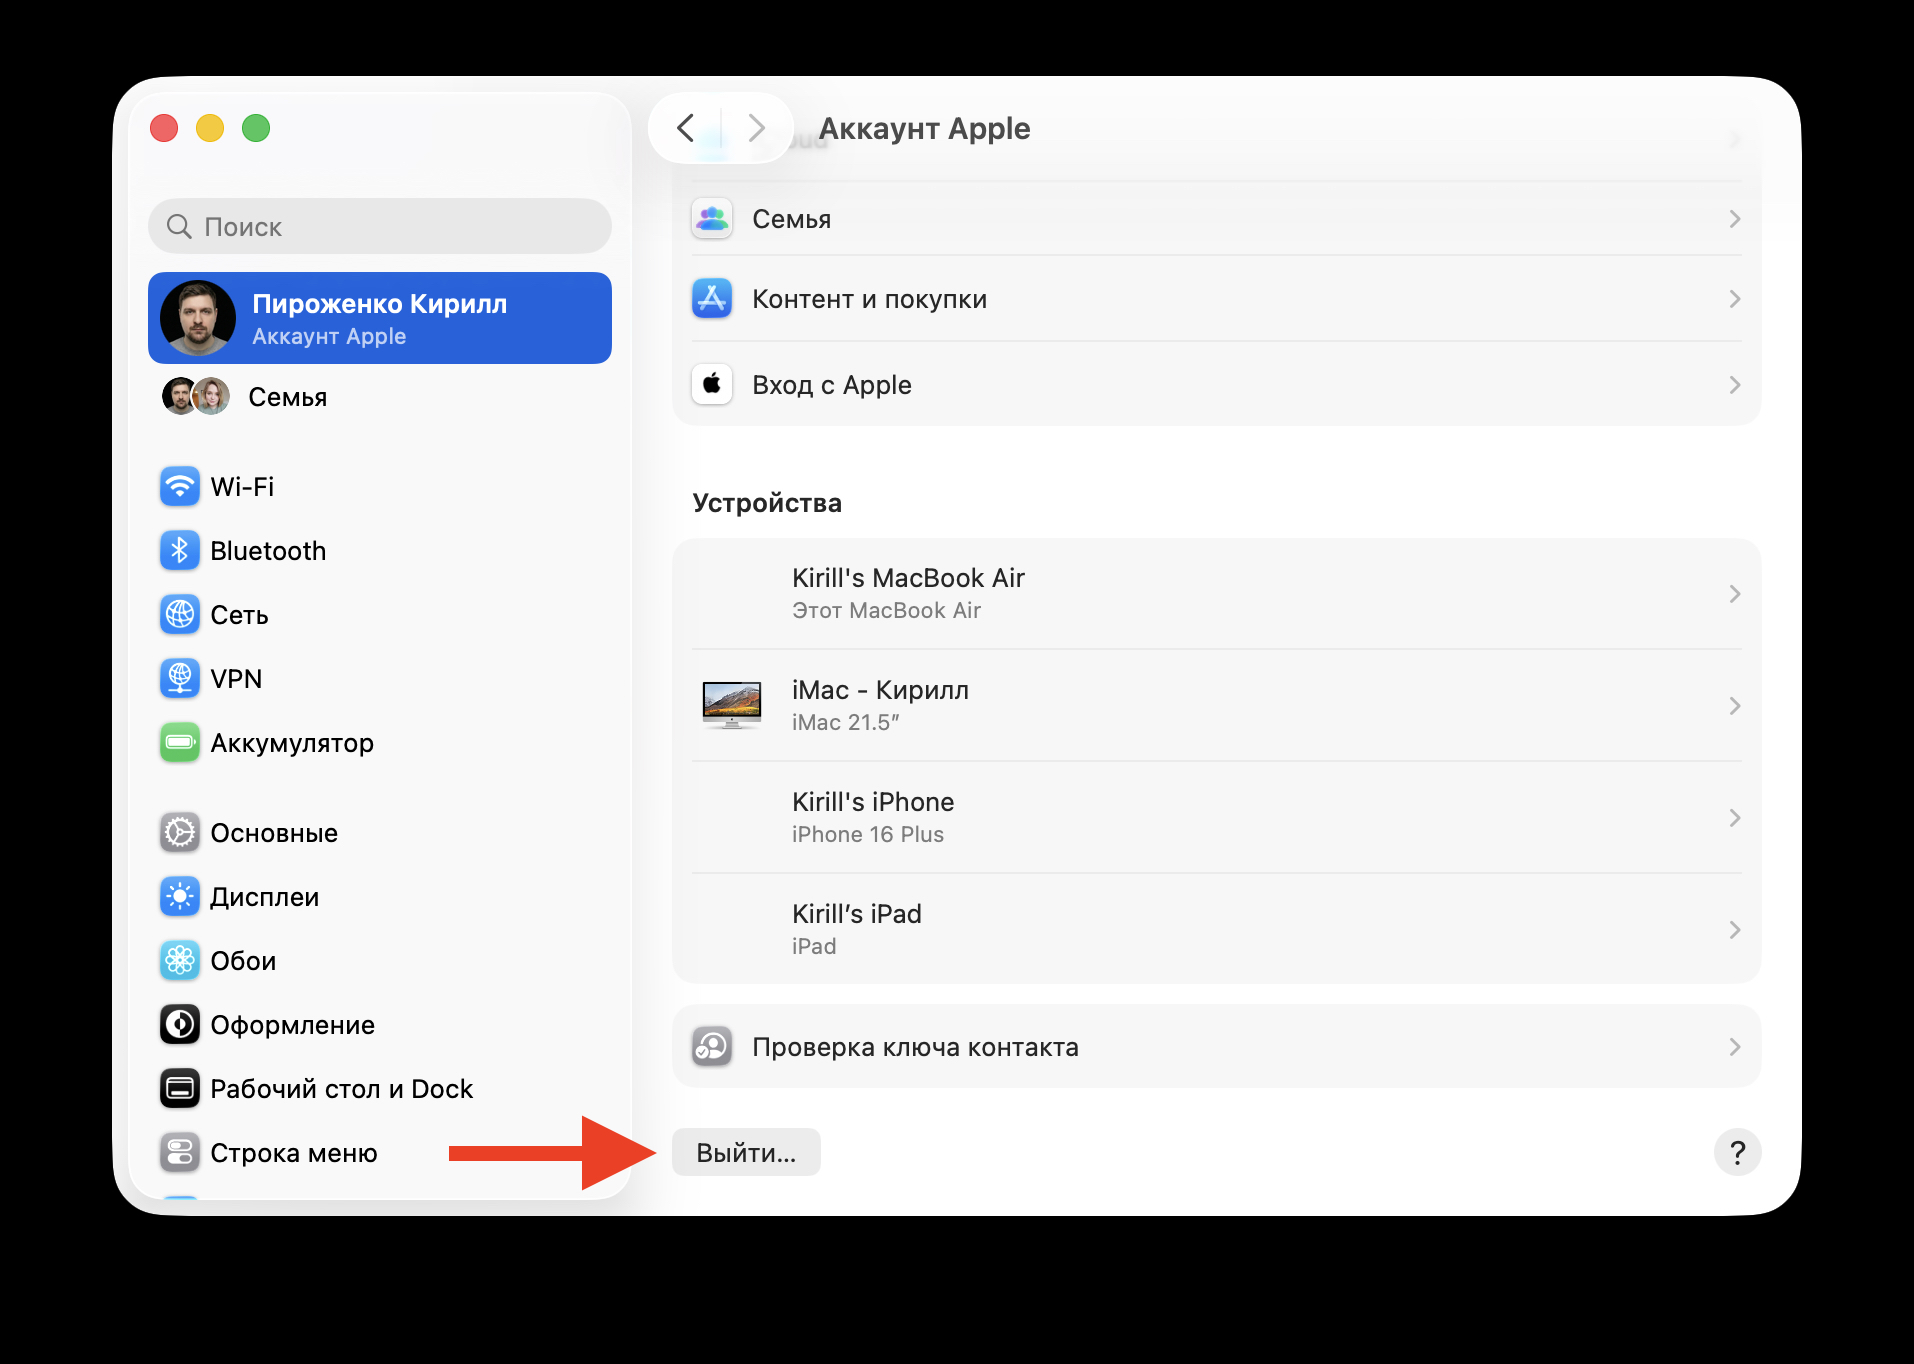Open Основные settings
The width and height of the screenshot is (1914, 1364).
(274, 832)
